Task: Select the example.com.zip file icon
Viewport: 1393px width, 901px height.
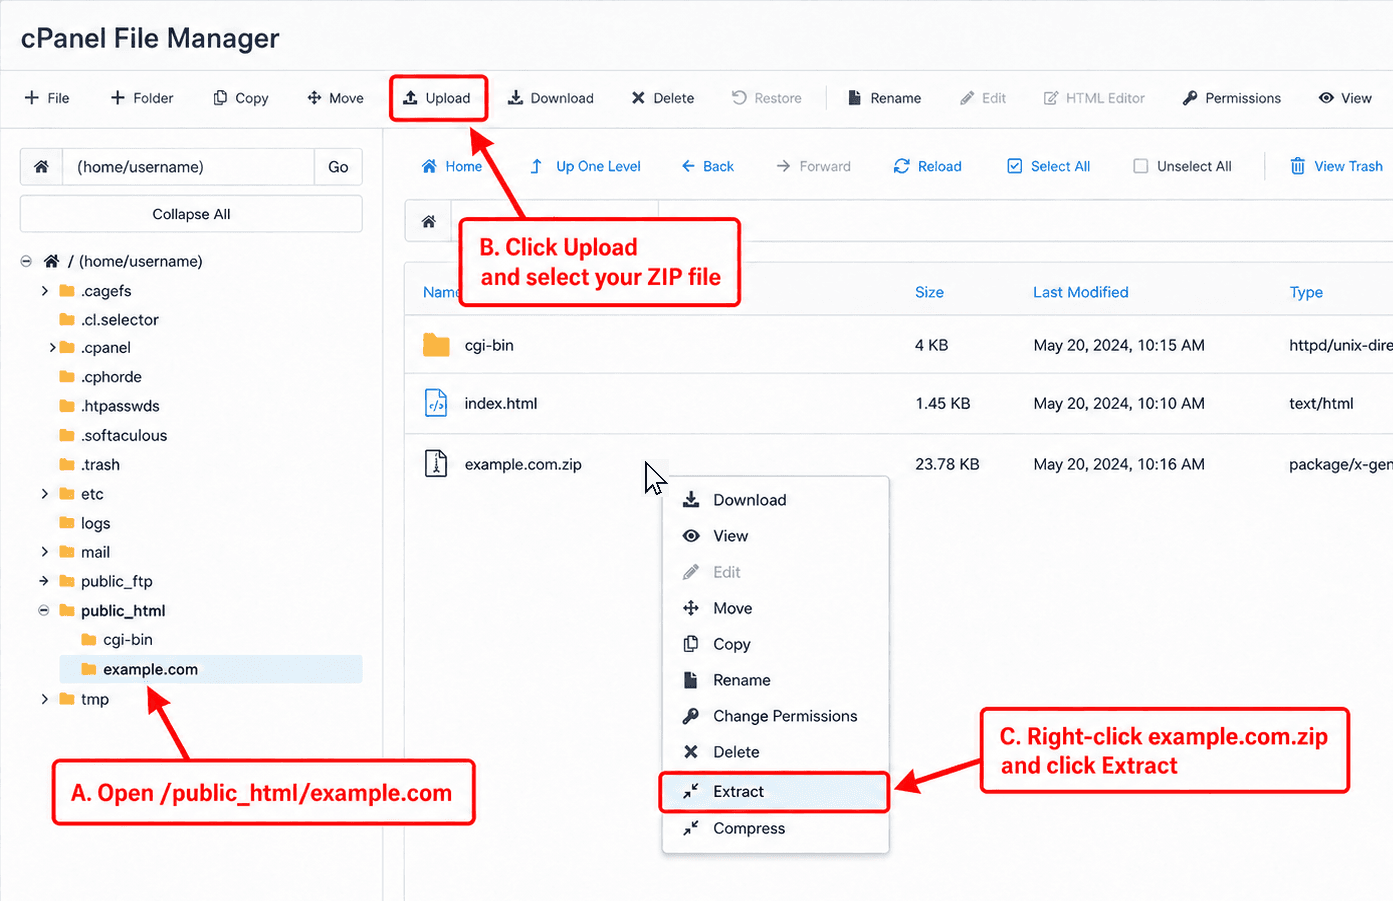Action: 436,464
